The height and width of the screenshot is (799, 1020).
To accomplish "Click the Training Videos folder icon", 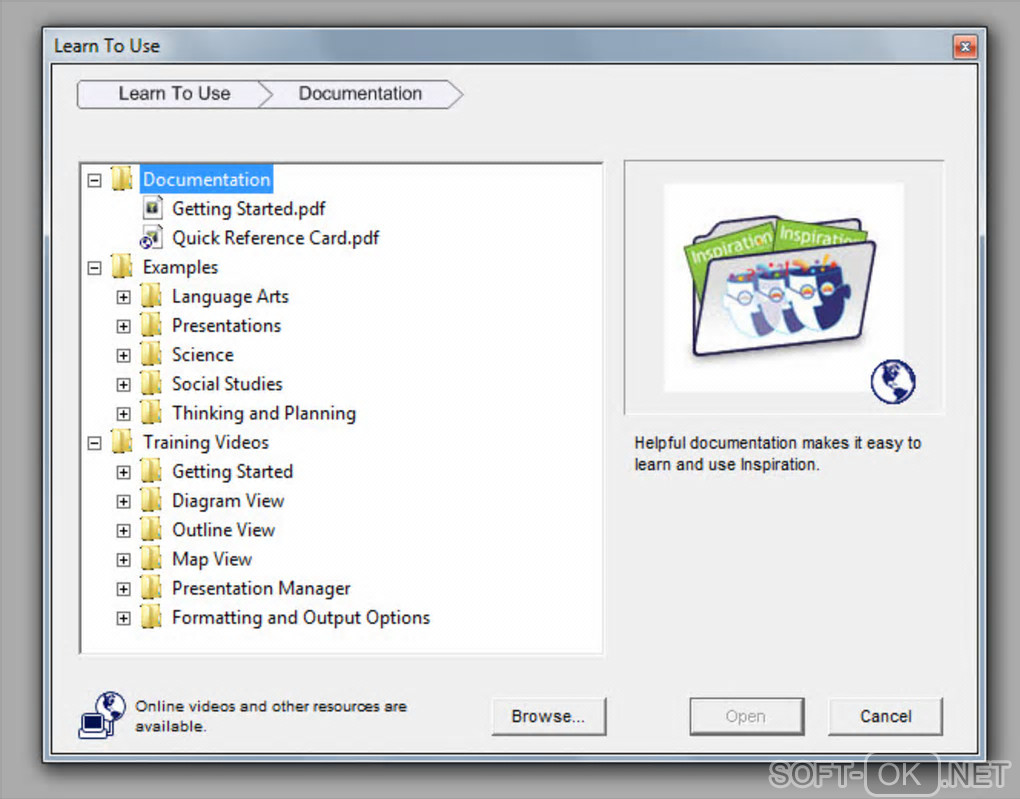I will tap(122, 442).
